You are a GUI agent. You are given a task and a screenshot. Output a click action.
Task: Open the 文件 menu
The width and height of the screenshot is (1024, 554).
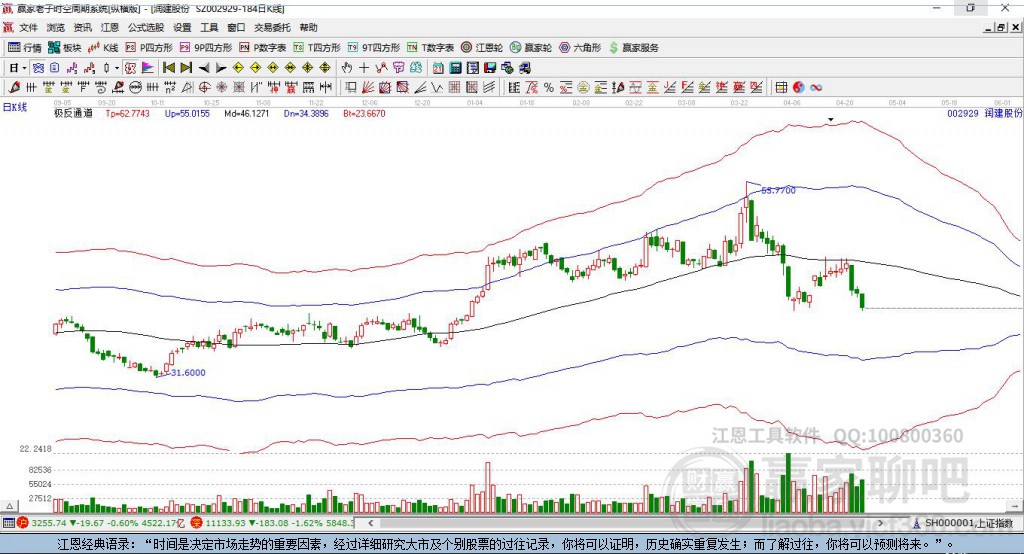coord(28,27)
